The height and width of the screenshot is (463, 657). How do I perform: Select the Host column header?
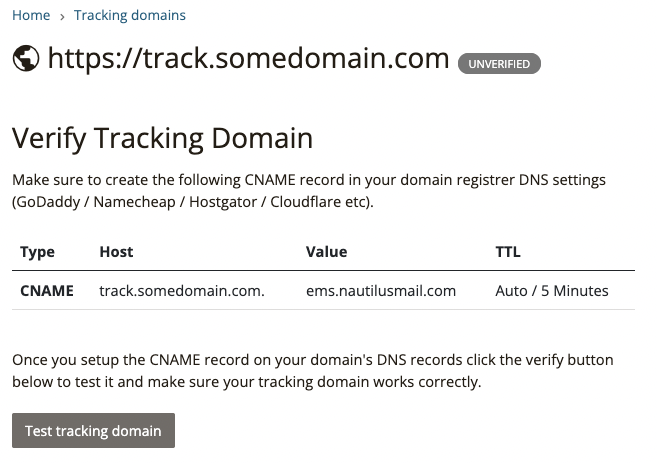[116, 252]
